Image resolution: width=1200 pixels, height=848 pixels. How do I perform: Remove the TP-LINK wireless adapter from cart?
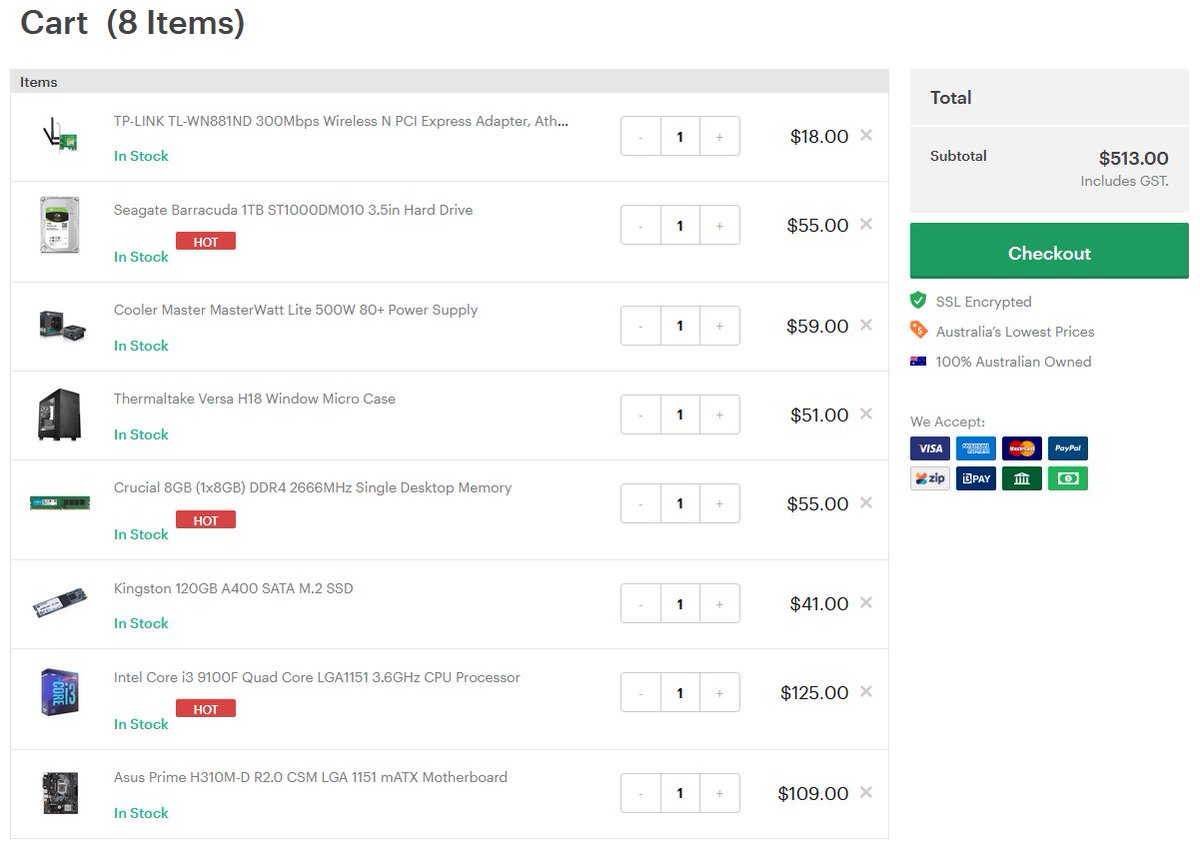[866, 135]
